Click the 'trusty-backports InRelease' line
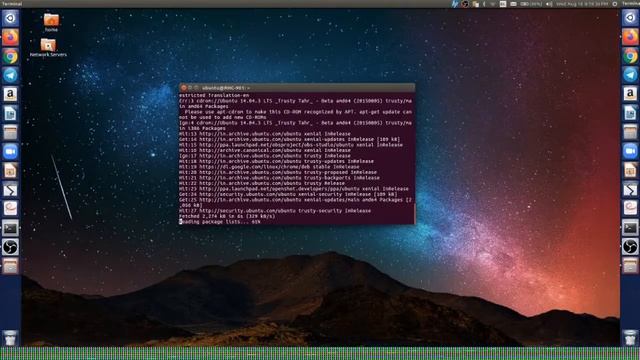Screen dimensions: 640x360 pyautogui.click(x=279, y=178)
